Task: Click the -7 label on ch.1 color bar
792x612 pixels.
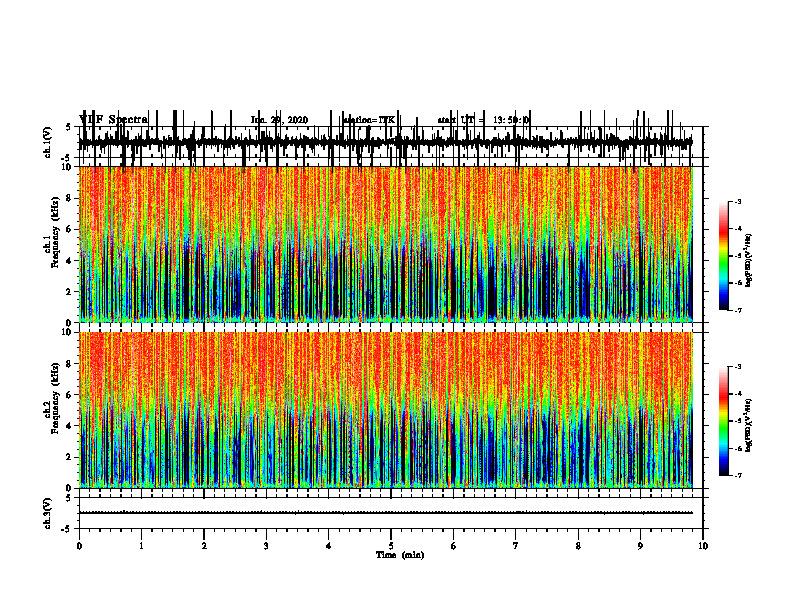Action: 738,310
